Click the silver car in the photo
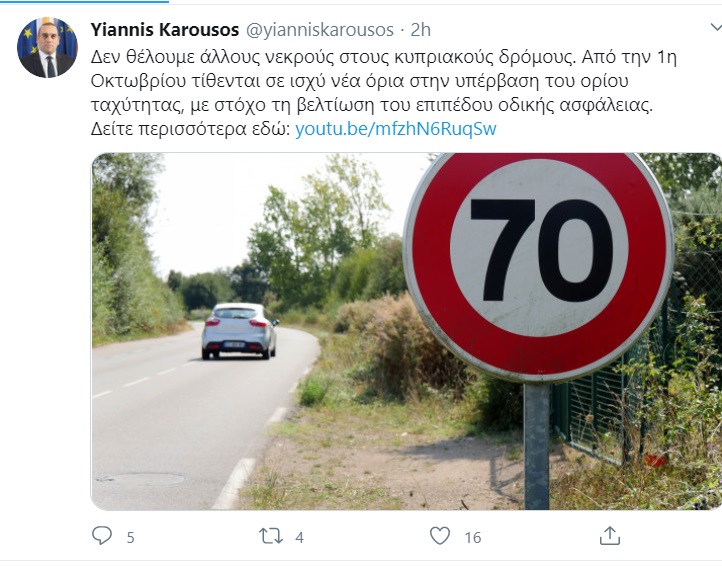The height and width of the screenshot is (567, 722). click(x=239, y=331)
